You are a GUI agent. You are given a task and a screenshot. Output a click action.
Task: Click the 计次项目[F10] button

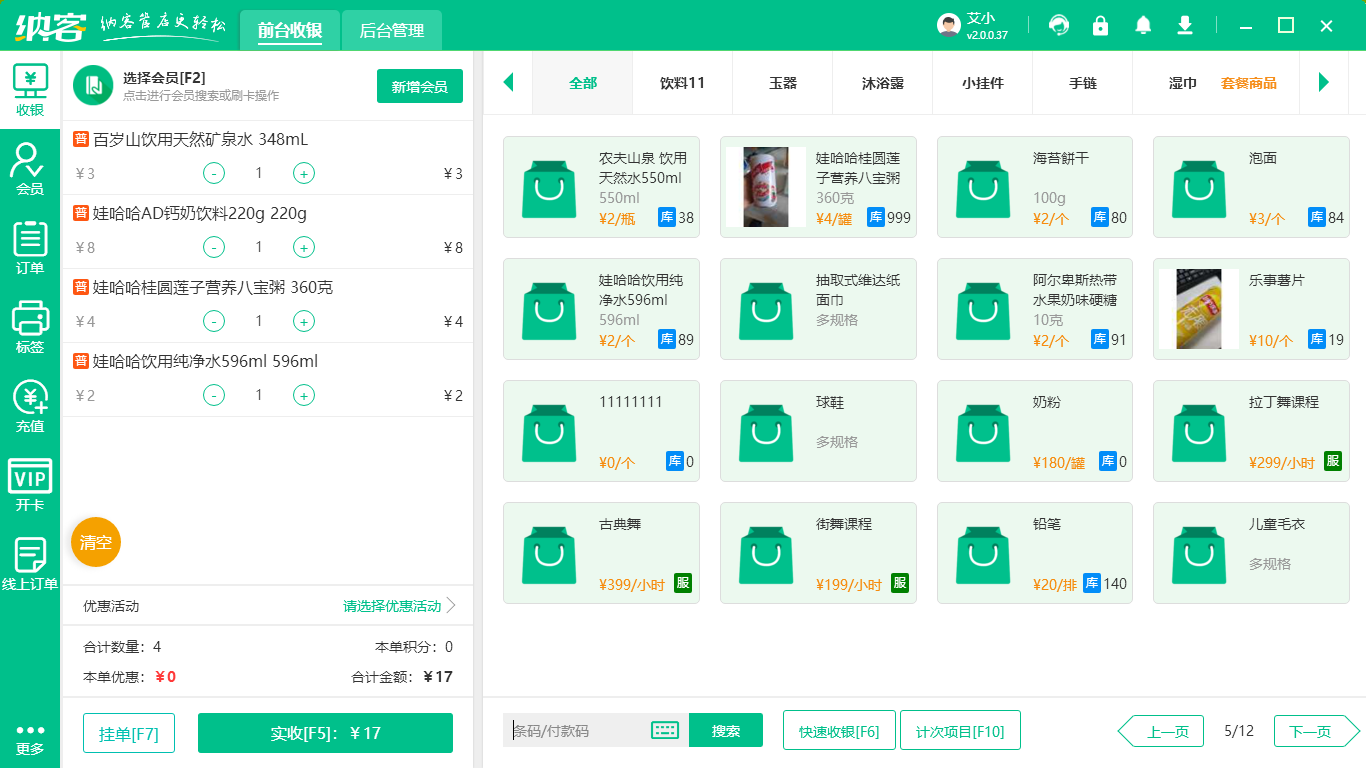[x=960, y=731]
